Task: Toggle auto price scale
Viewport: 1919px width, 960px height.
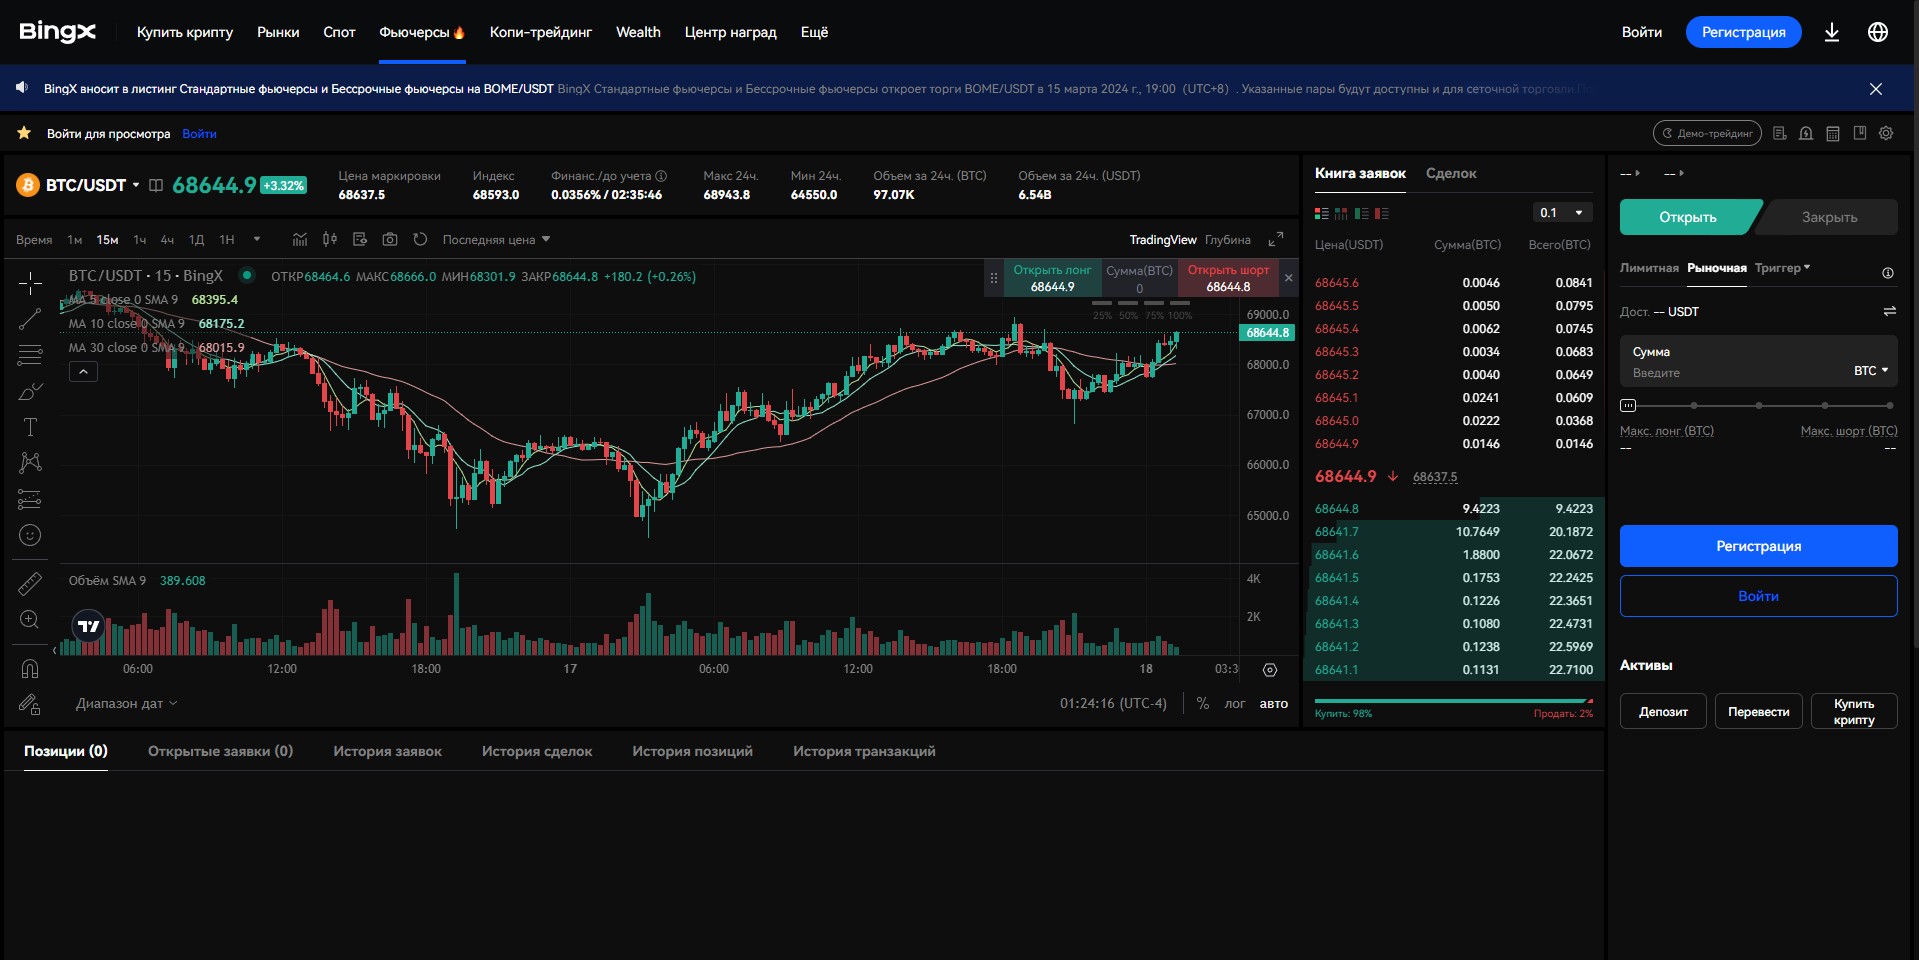Action: 1274,704
